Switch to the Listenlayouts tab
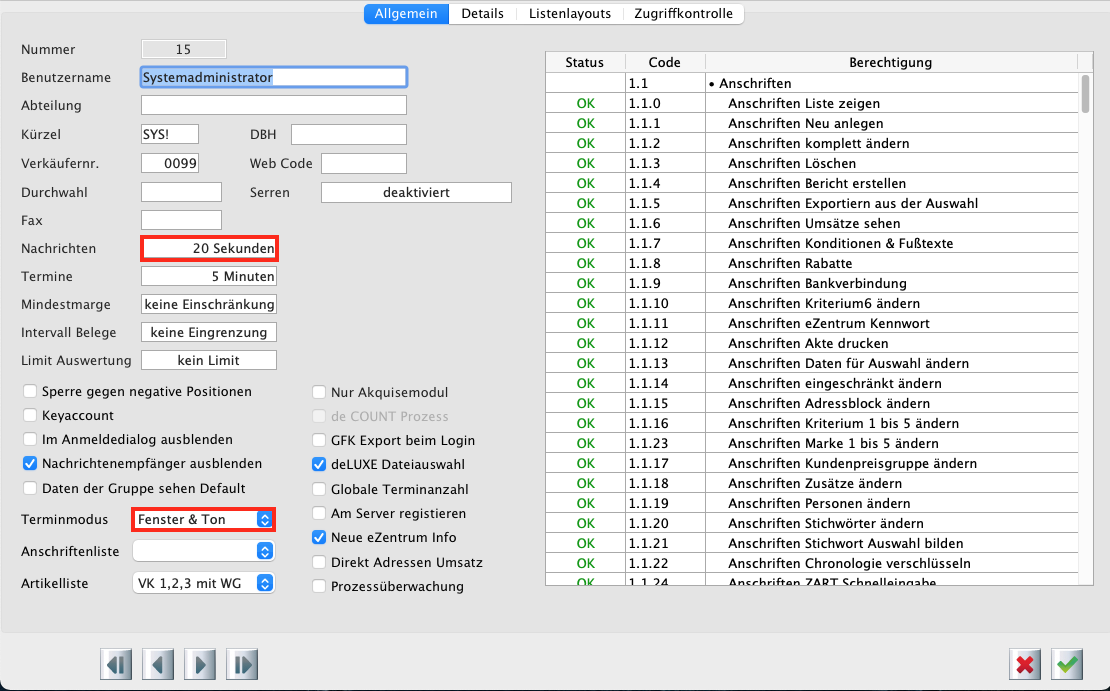The height and width of the screenshot is (691, 1110). pos(570,14)
